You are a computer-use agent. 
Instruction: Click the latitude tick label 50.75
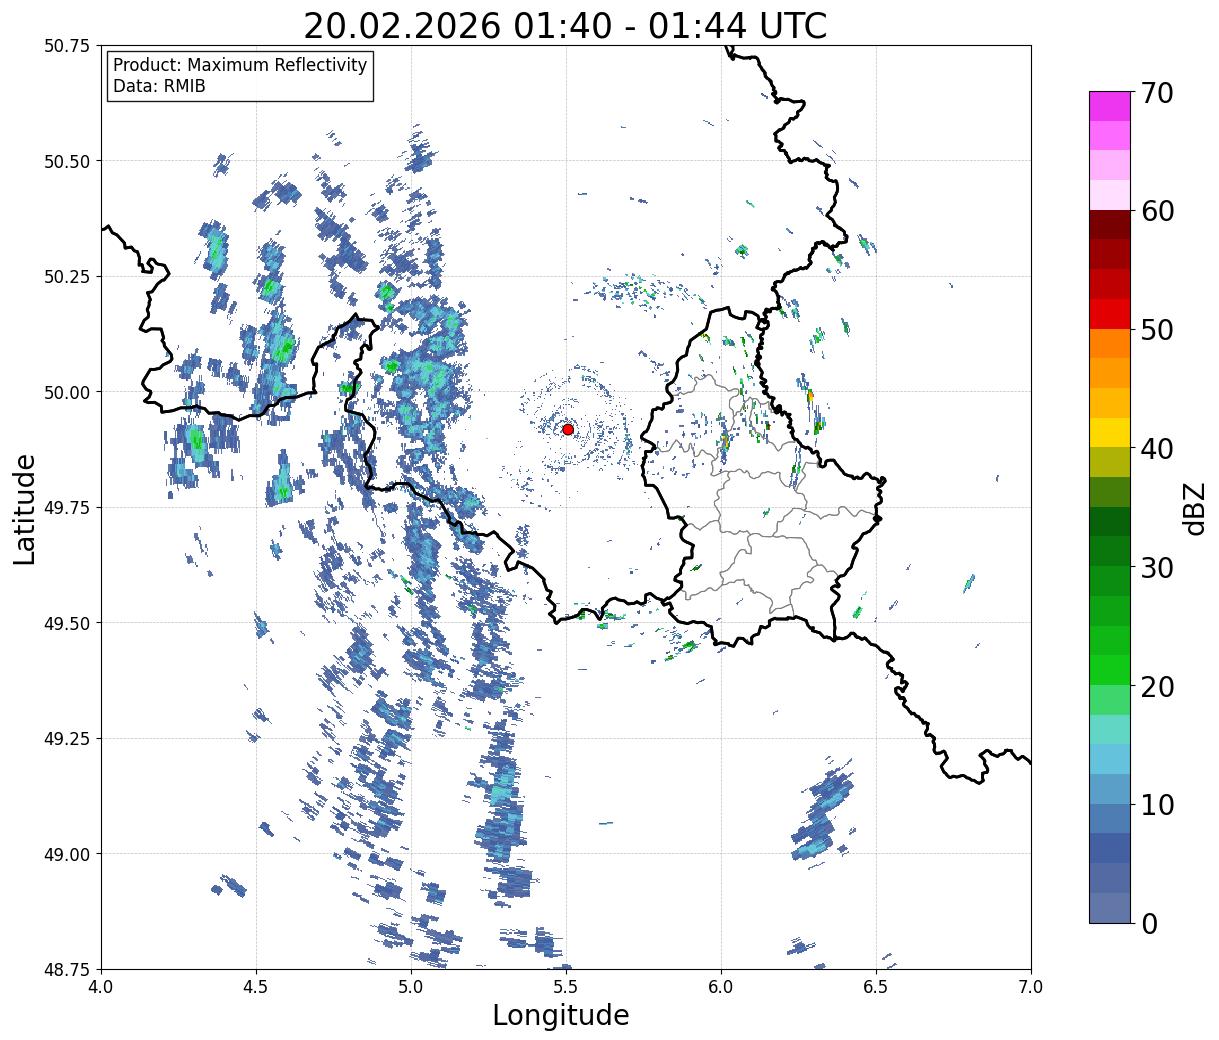[68, 46]
